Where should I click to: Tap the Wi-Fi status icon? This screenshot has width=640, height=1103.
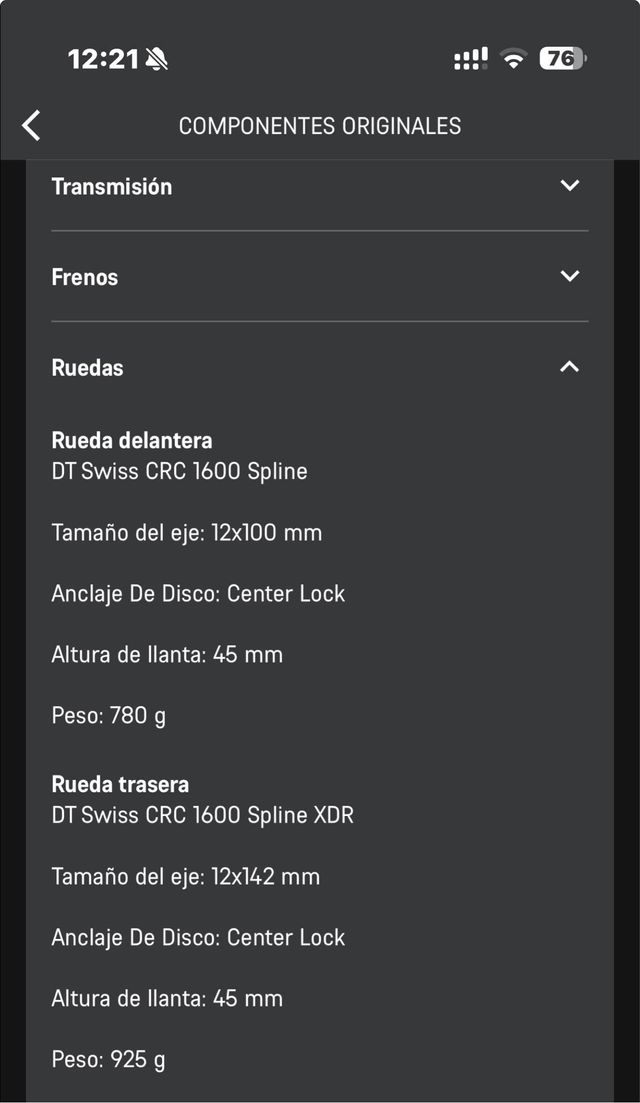pos(514,59)
